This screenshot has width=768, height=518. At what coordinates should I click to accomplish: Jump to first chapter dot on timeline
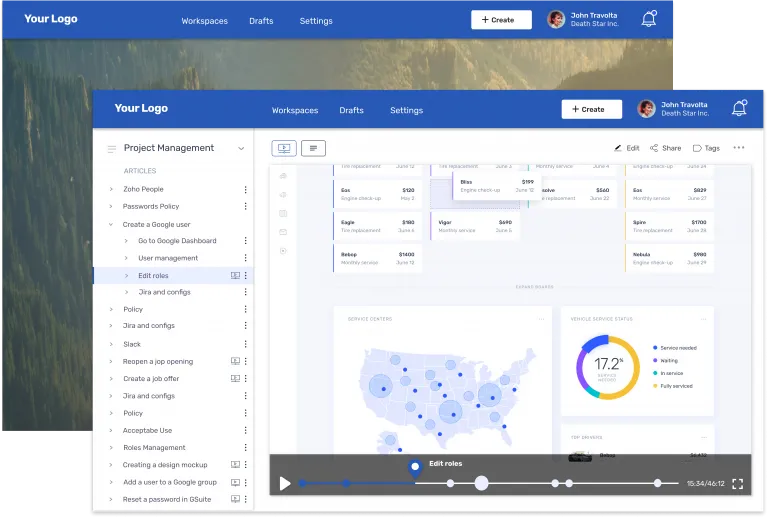(x=303, y=483)
